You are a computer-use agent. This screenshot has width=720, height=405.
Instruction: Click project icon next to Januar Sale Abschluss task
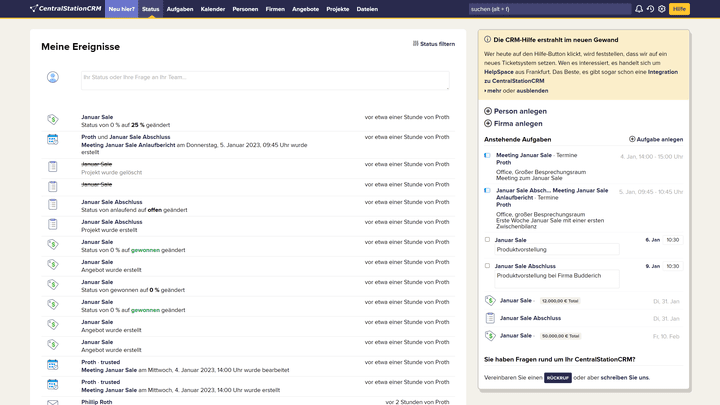490,318
